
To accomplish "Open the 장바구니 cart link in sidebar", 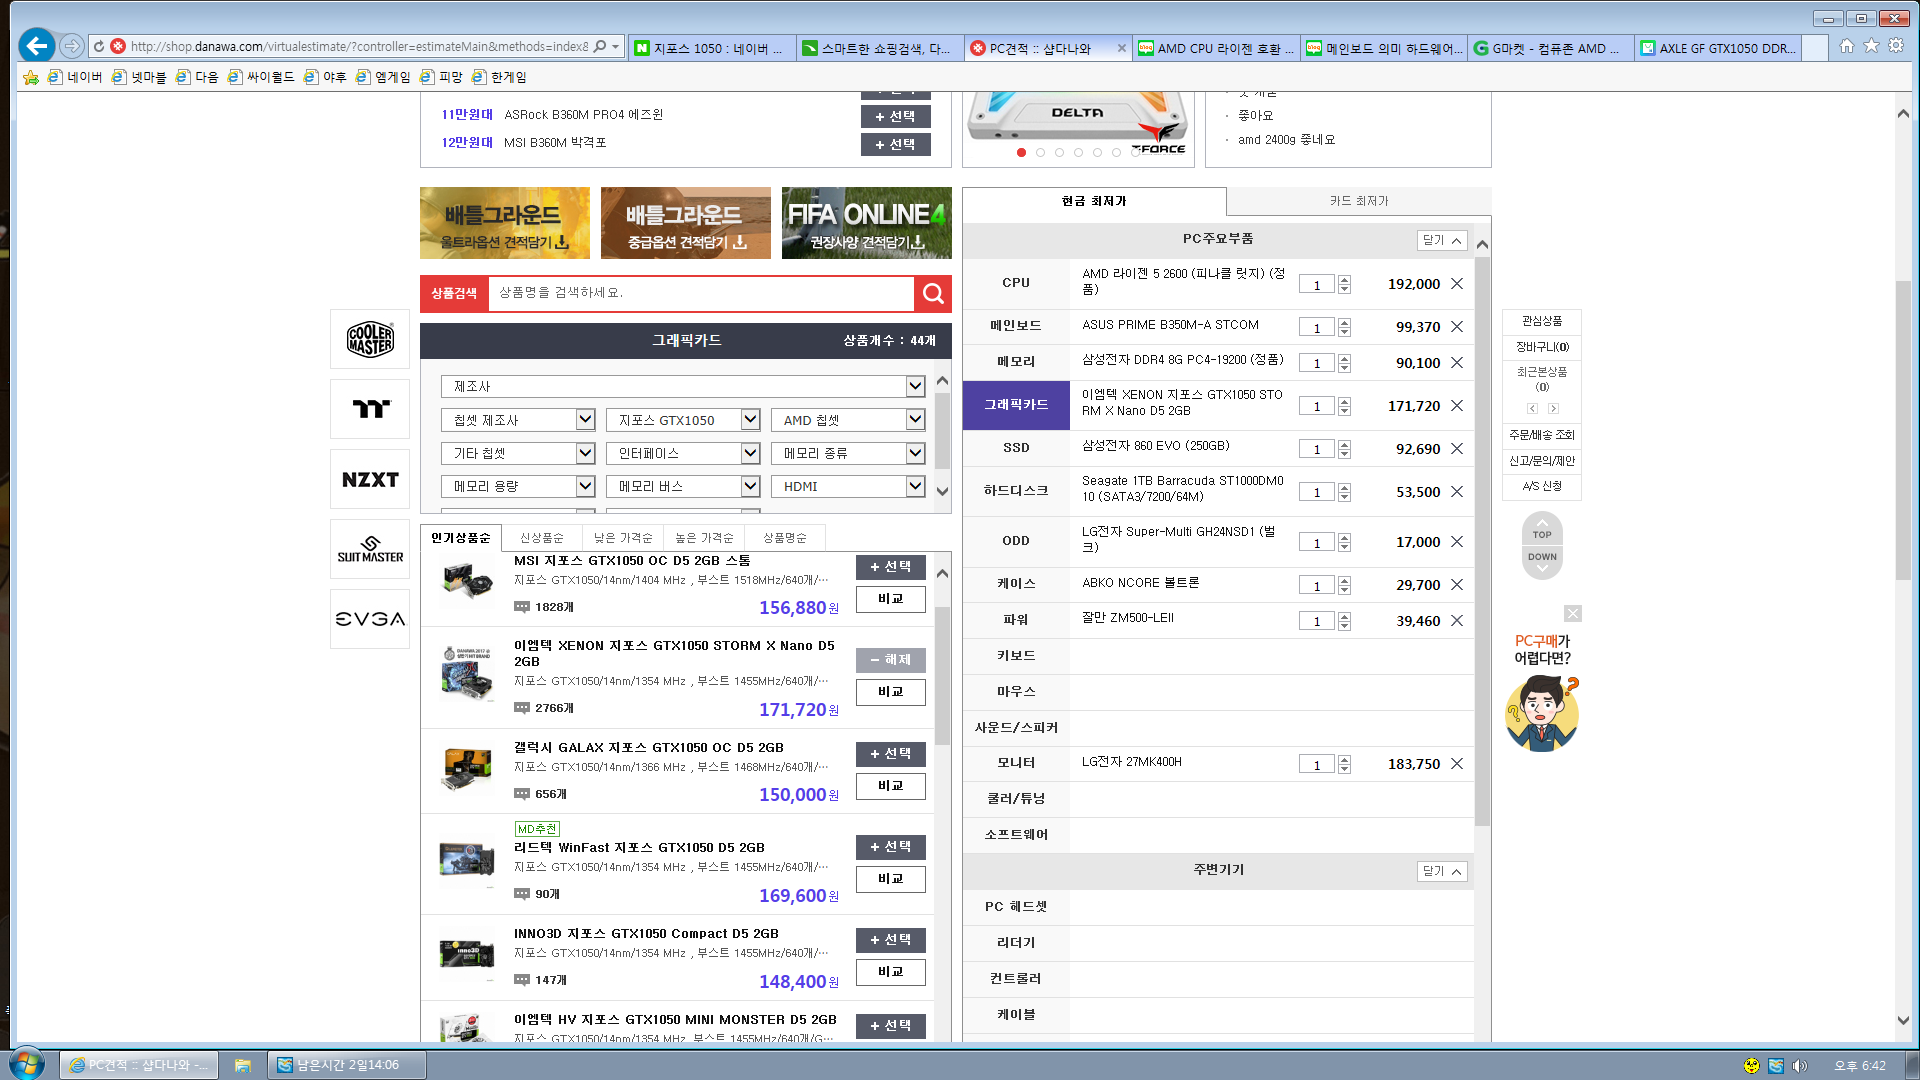I will point(1542,347).
